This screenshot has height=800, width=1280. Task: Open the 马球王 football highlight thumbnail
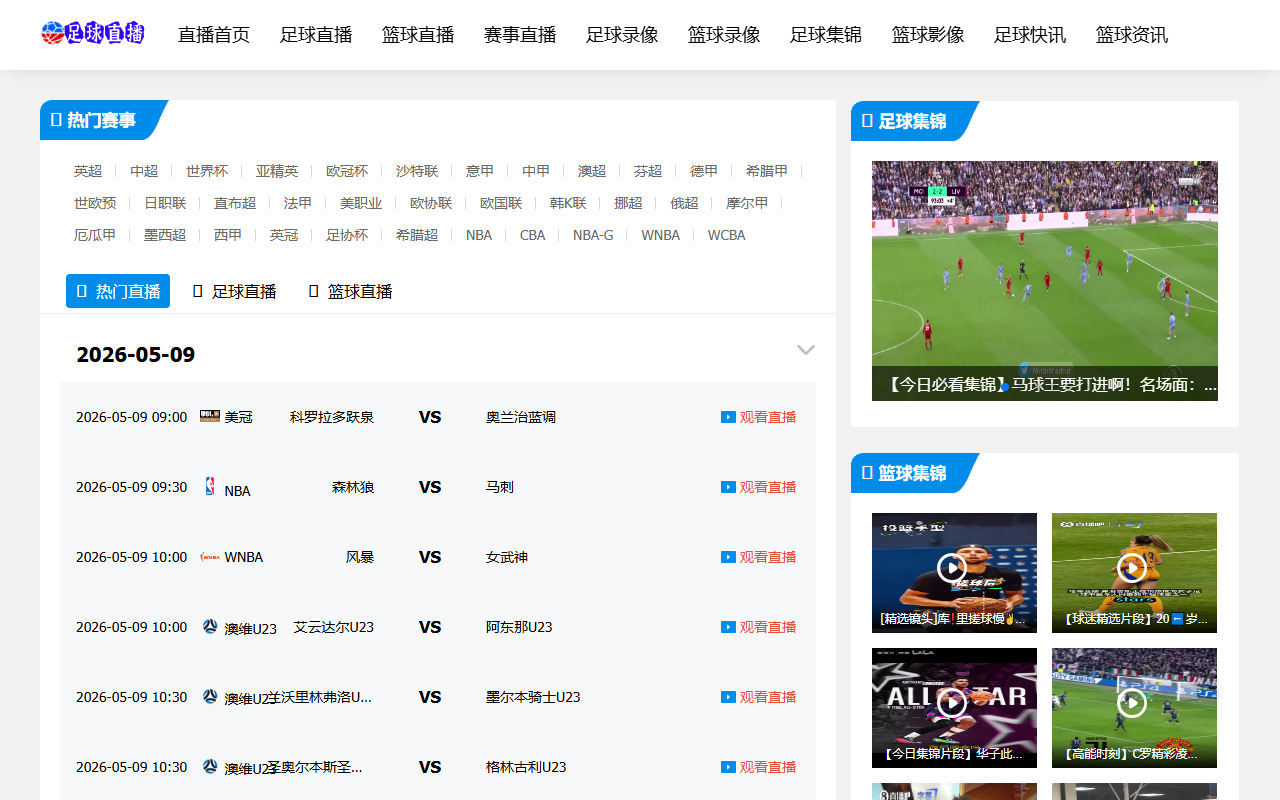[x=1045, y=281]
